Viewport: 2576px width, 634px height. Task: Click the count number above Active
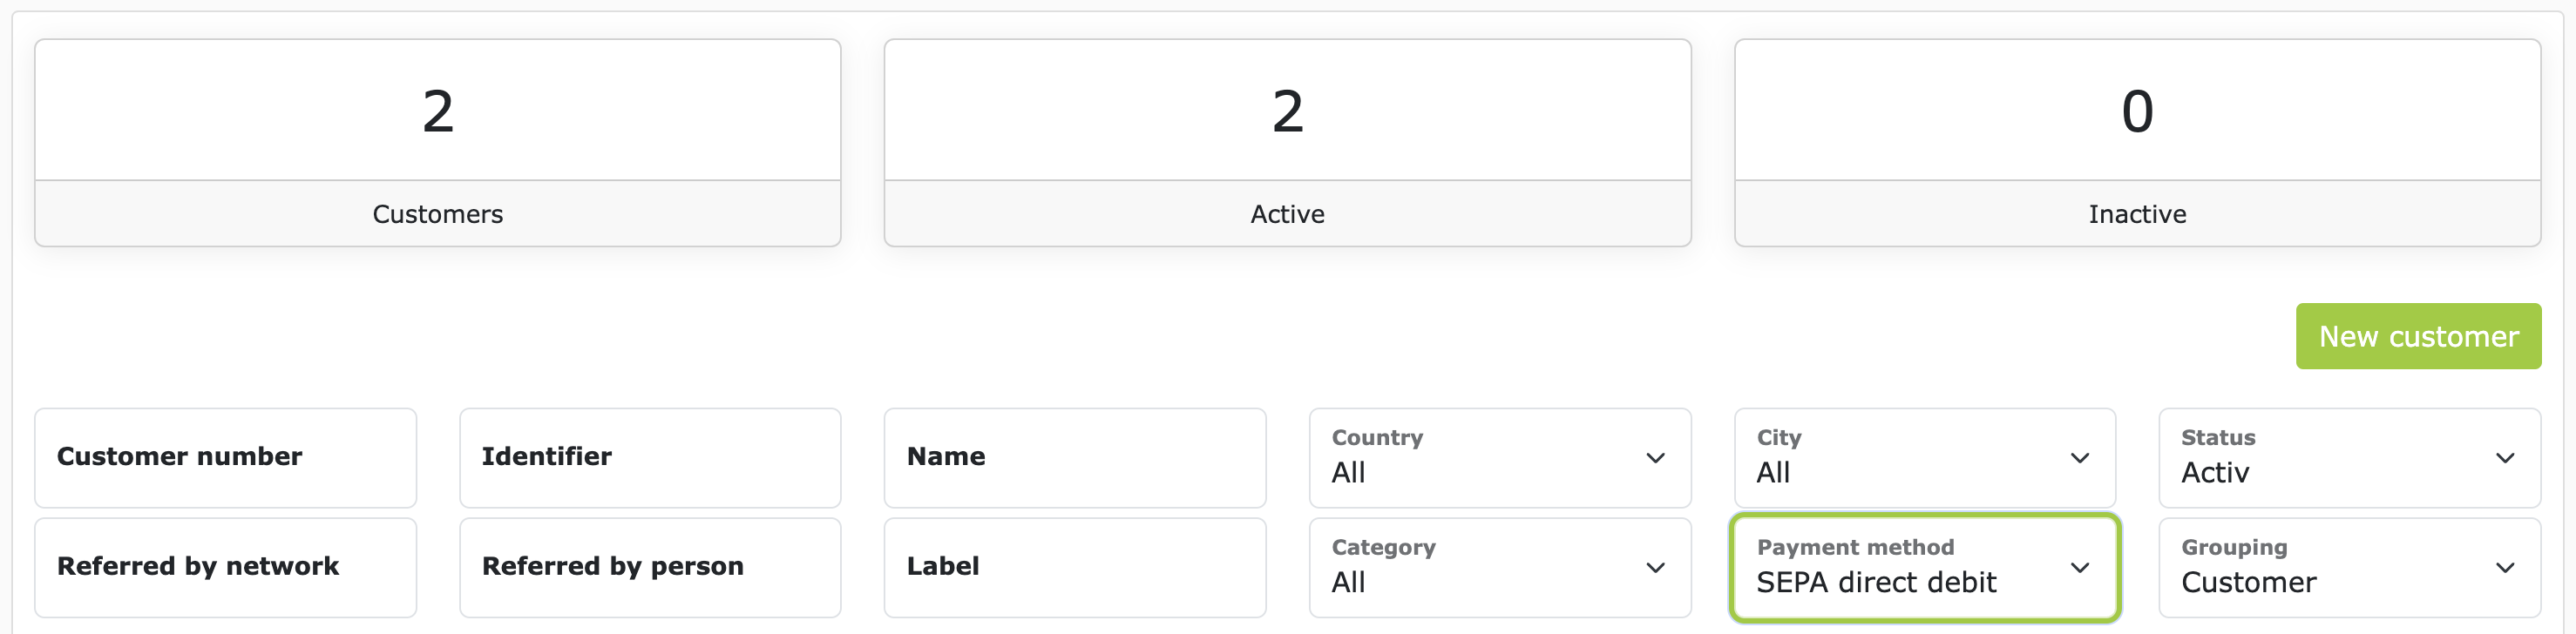(x=1287, y=111)
